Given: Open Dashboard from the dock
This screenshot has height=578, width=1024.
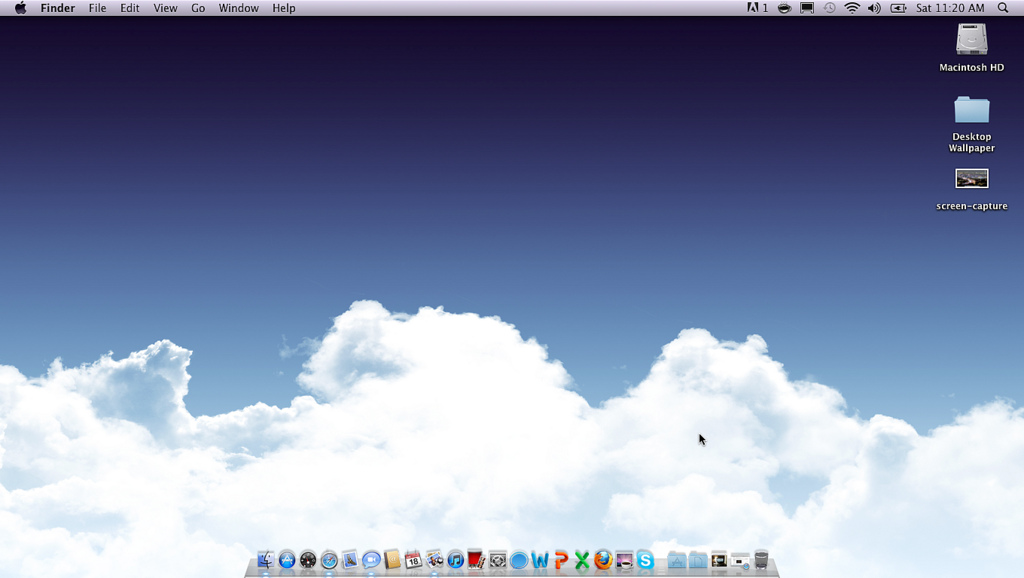Looking at the screenshot, I should coord(308,560).
